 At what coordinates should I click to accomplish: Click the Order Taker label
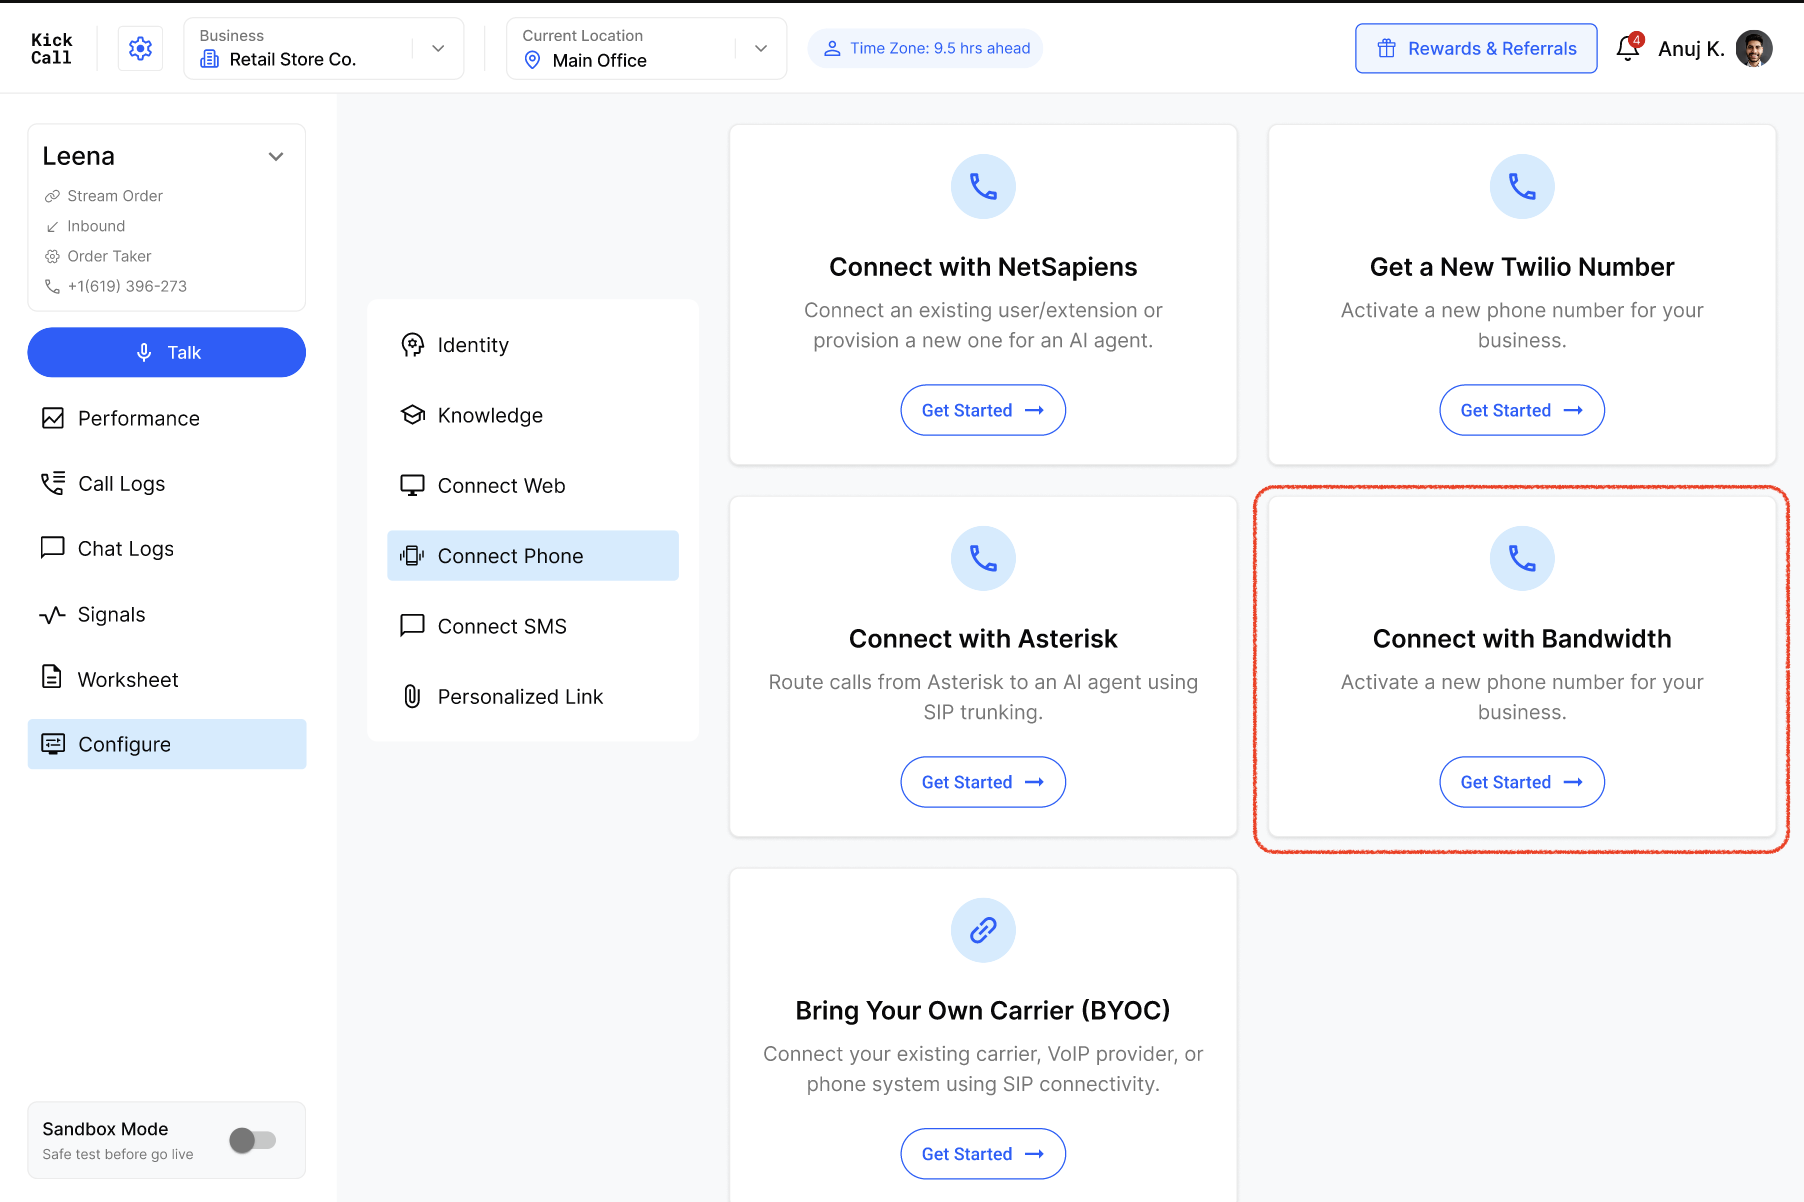(109, 256)
